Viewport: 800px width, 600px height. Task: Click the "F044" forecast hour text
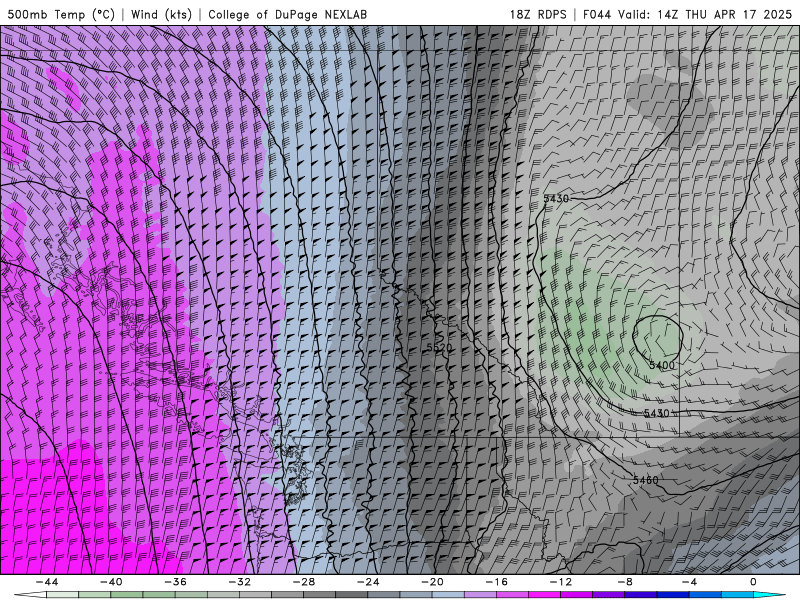[597, 14]
